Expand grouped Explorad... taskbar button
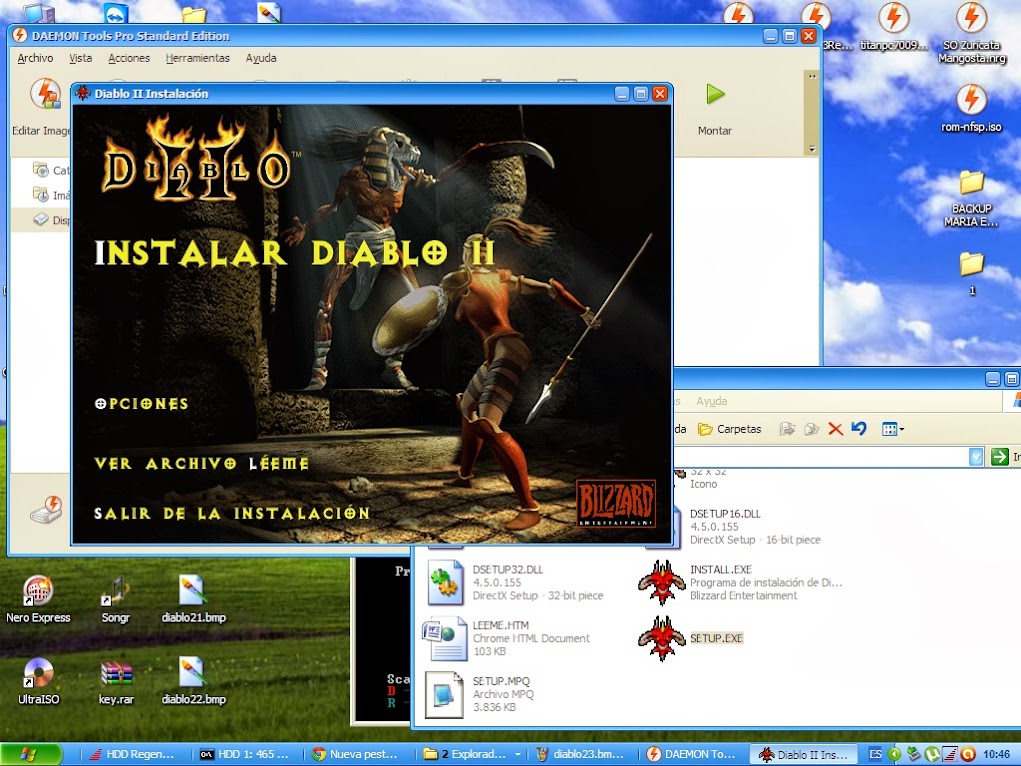This screenshot has height=766, width=1021. (x=471, y=754)
